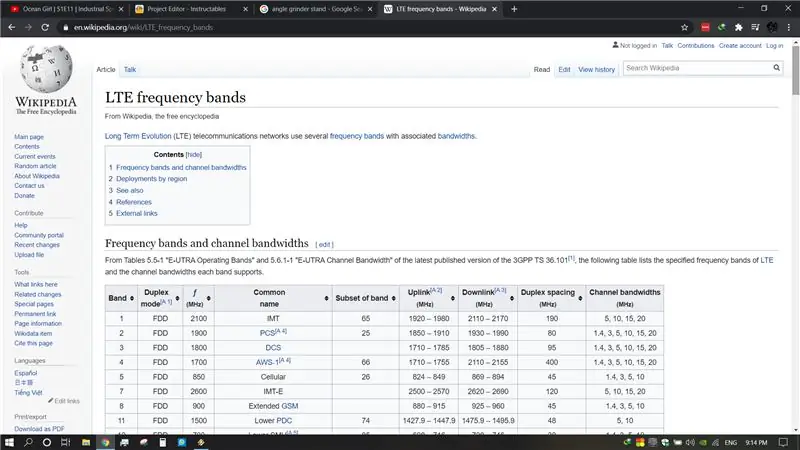Open the volume speaker tray icon

(690, 442)
